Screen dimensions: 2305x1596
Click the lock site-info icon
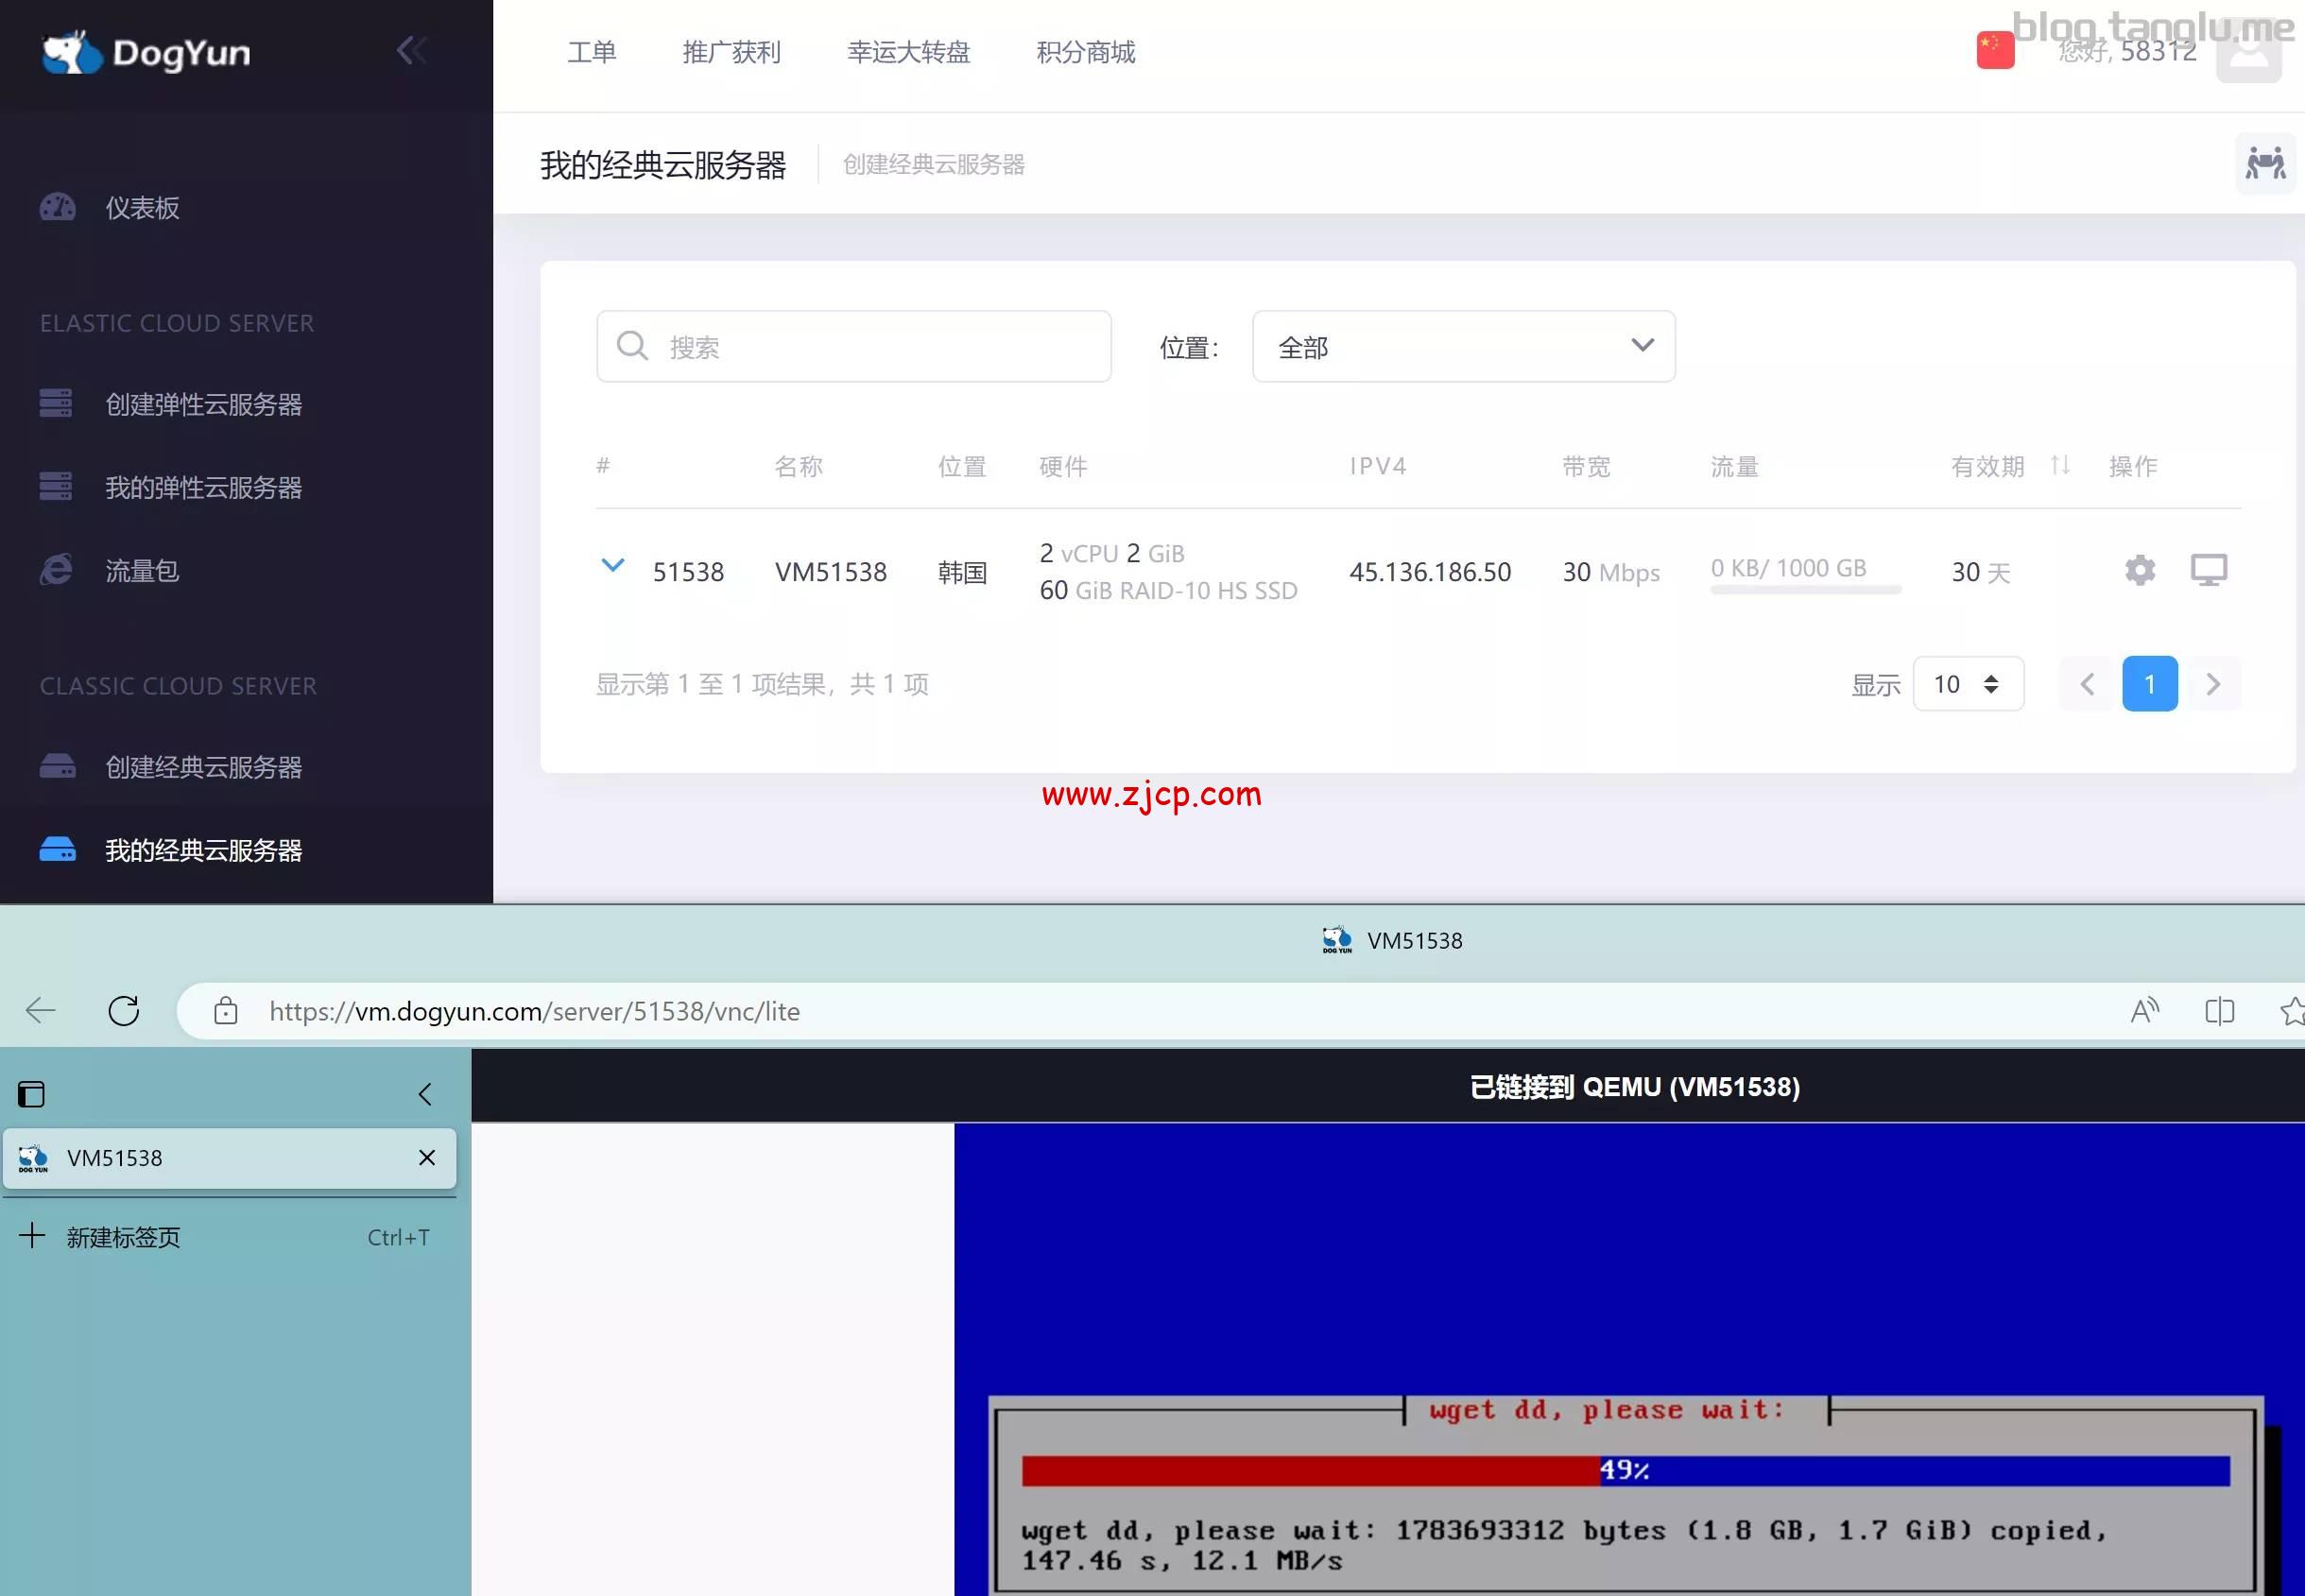click(x=226, y=1011)
